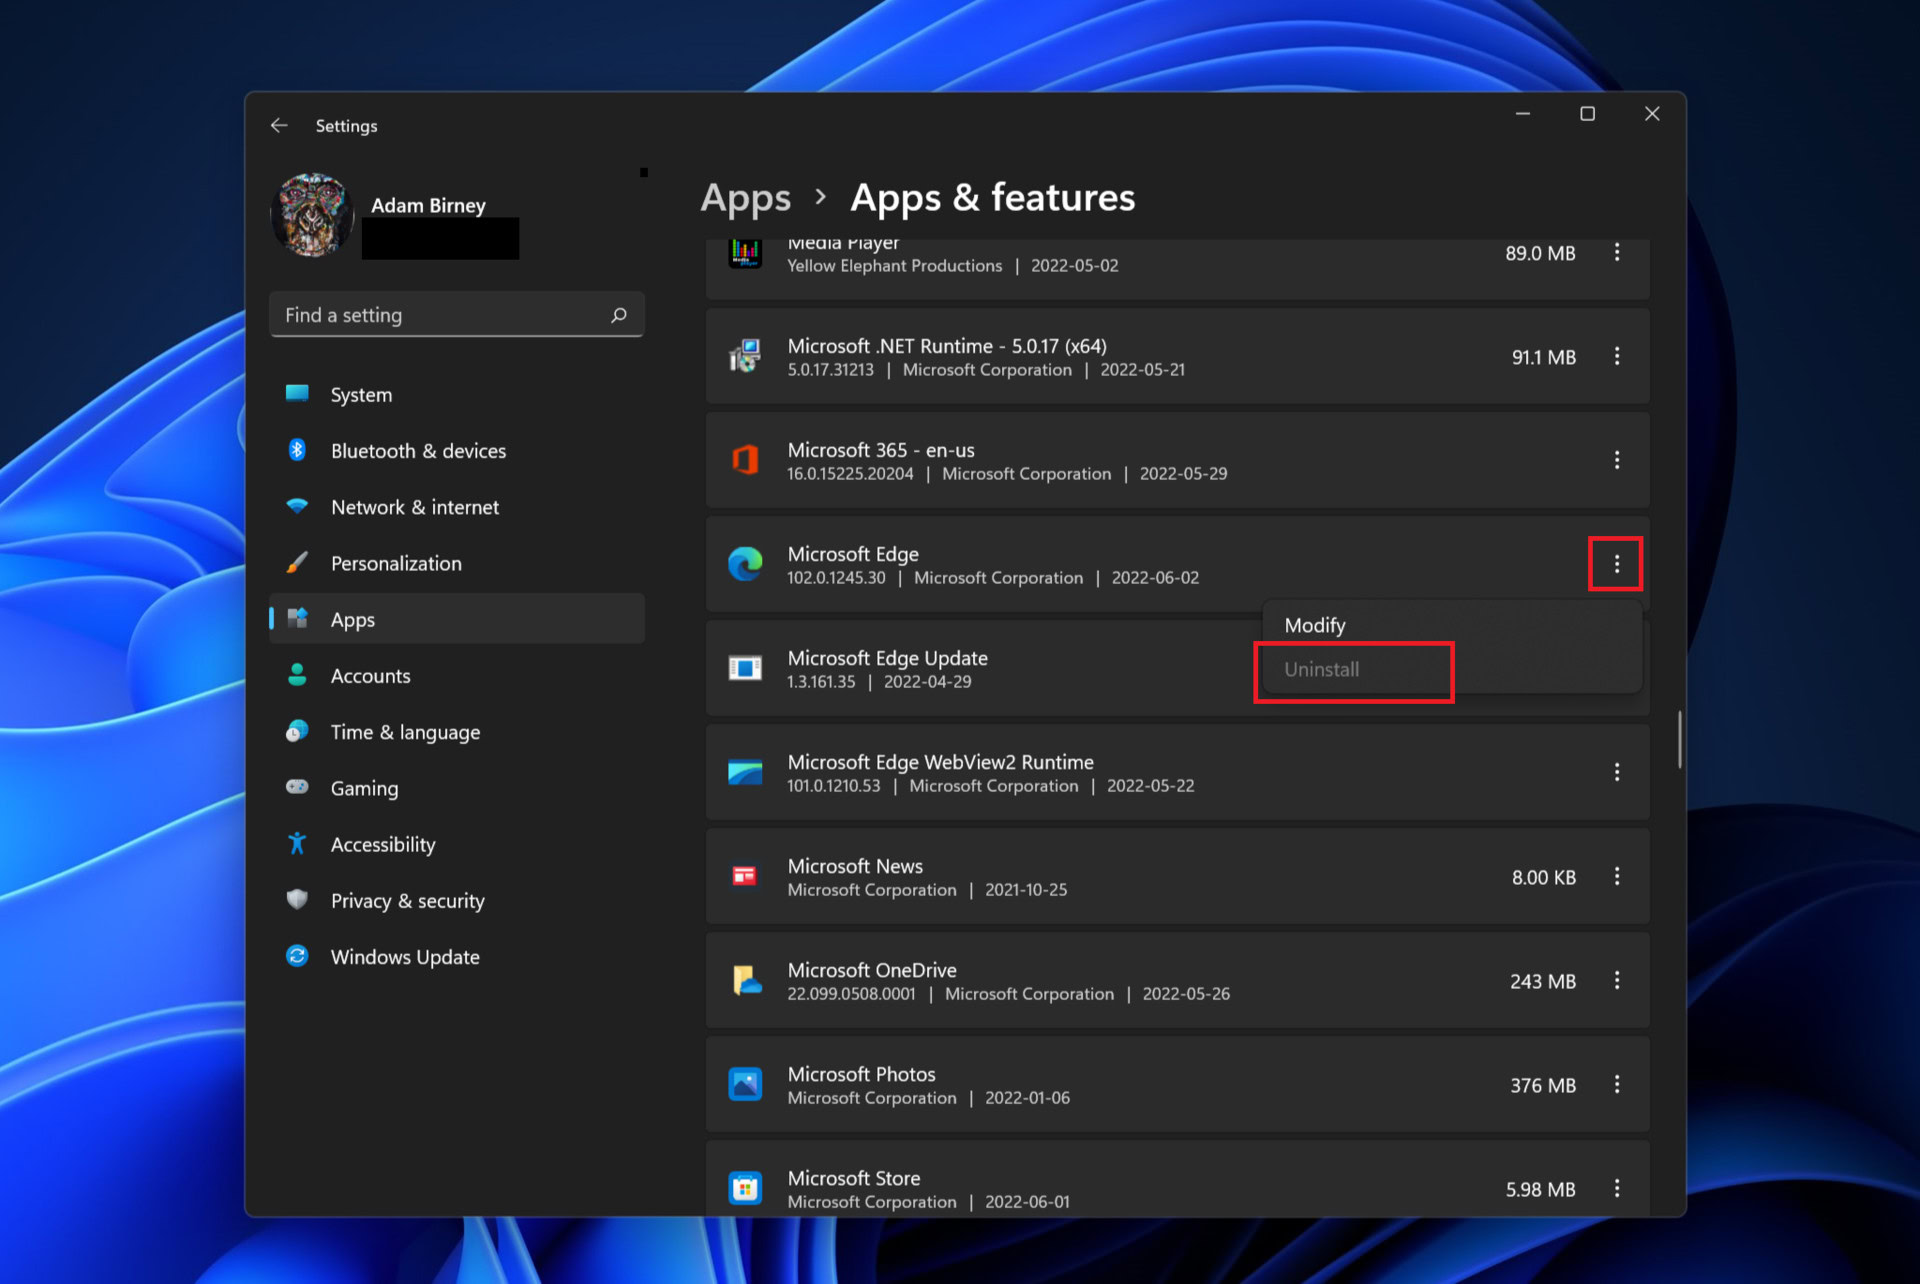Click the Microsoft OneDrive 243 MB size

pos(1543,981)
